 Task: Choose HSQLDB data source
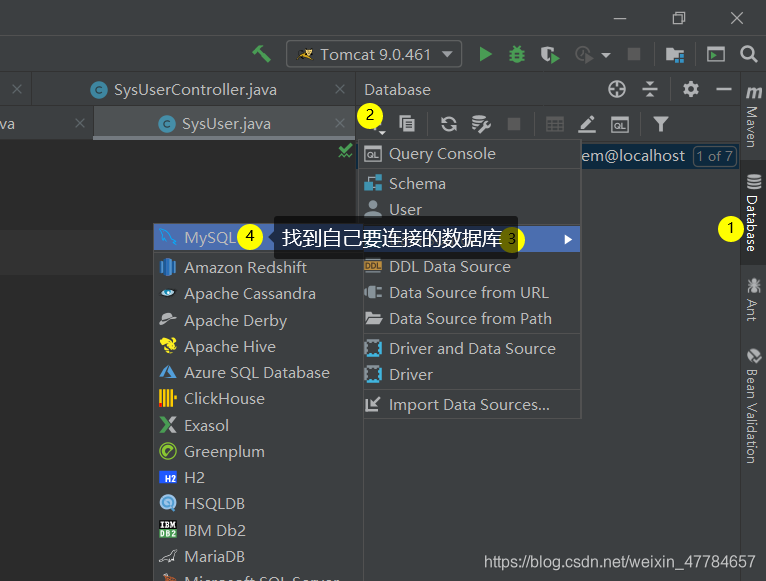(x=258, y=504)
